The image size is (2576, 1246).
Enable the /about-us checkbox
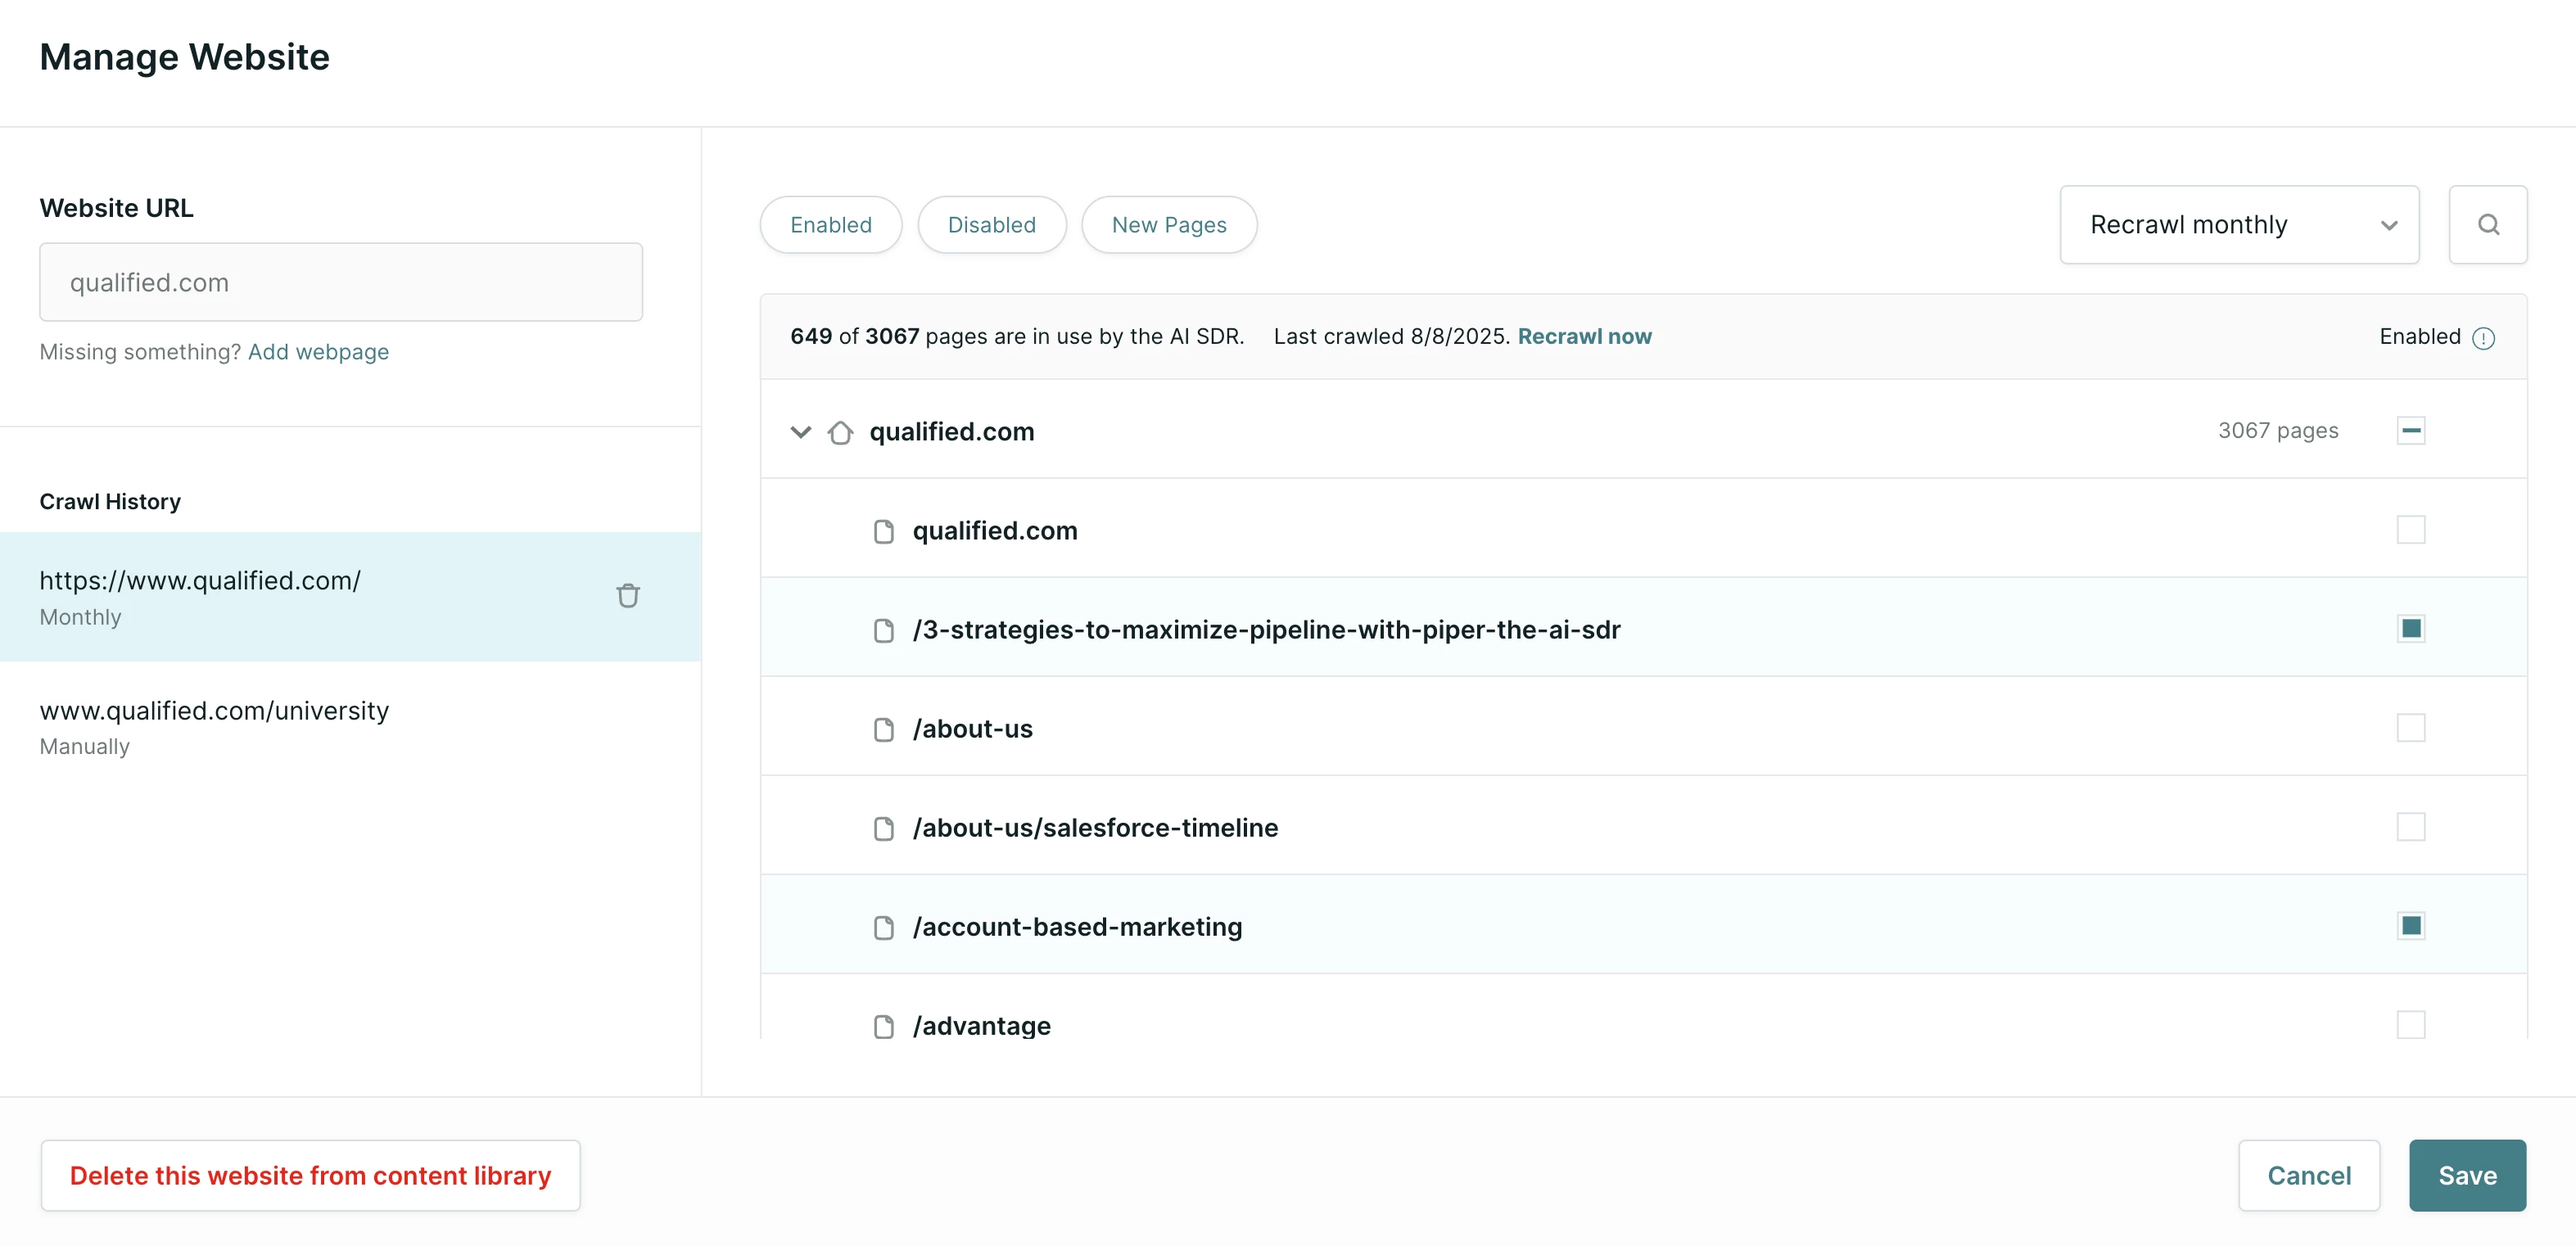tap(2411, 728)
